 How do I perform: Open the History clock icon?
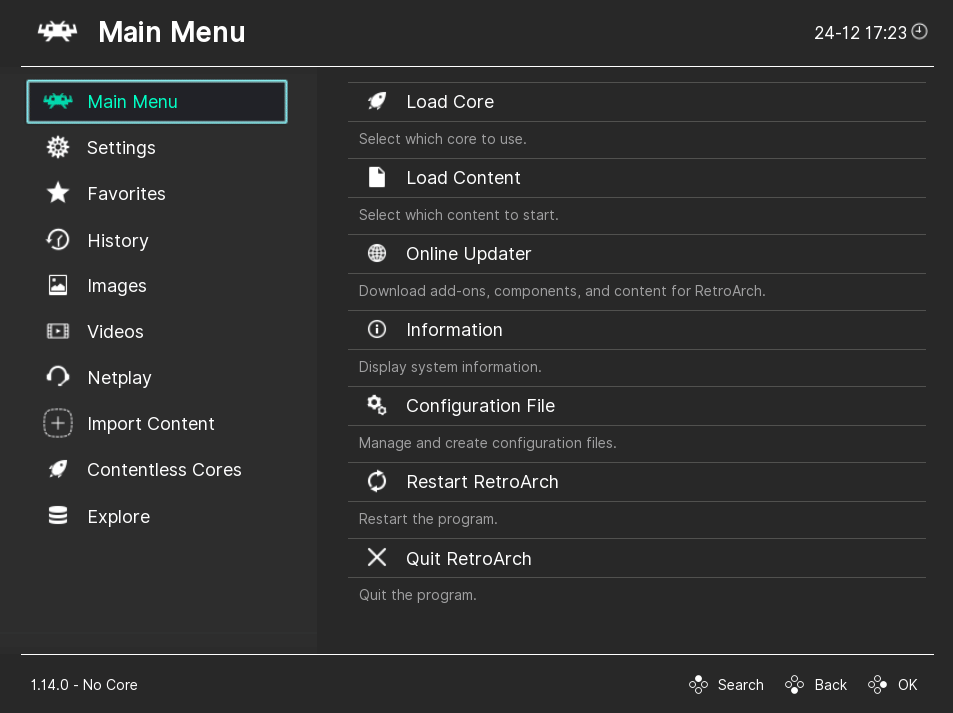point(58,240)
